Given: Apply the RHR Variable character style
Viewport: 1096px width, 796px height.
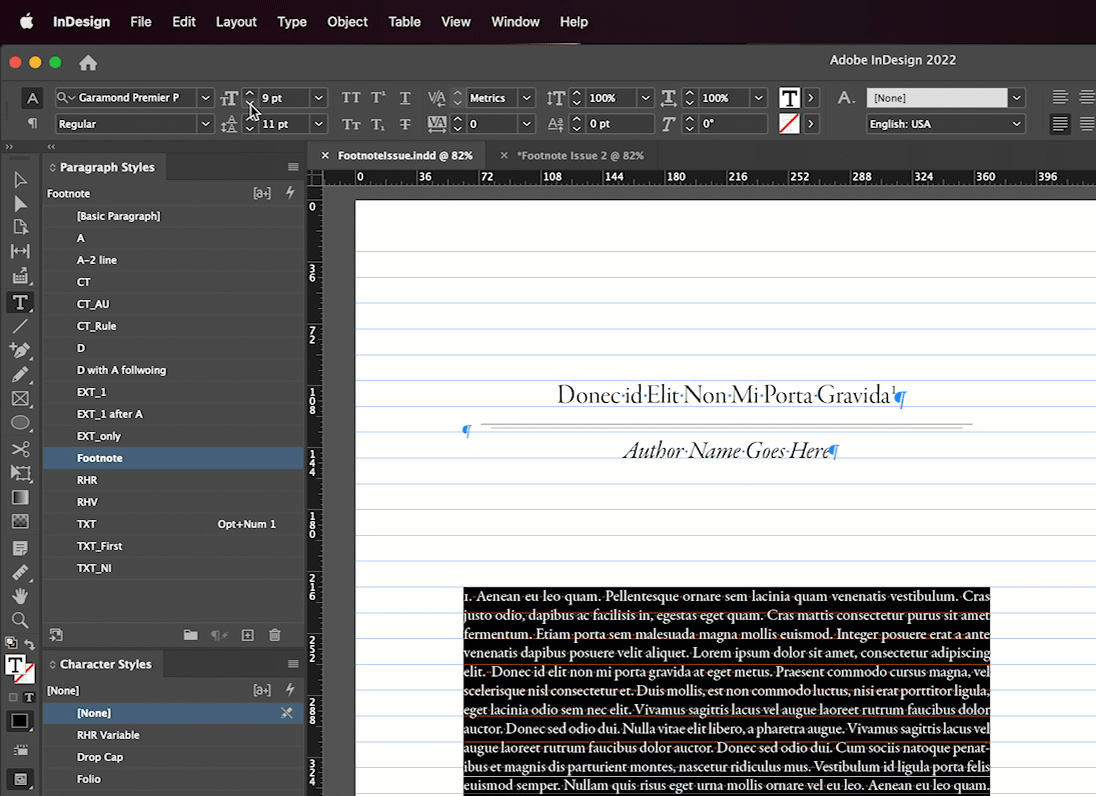Looking at the screenshot, I should (x=173, y=735).
